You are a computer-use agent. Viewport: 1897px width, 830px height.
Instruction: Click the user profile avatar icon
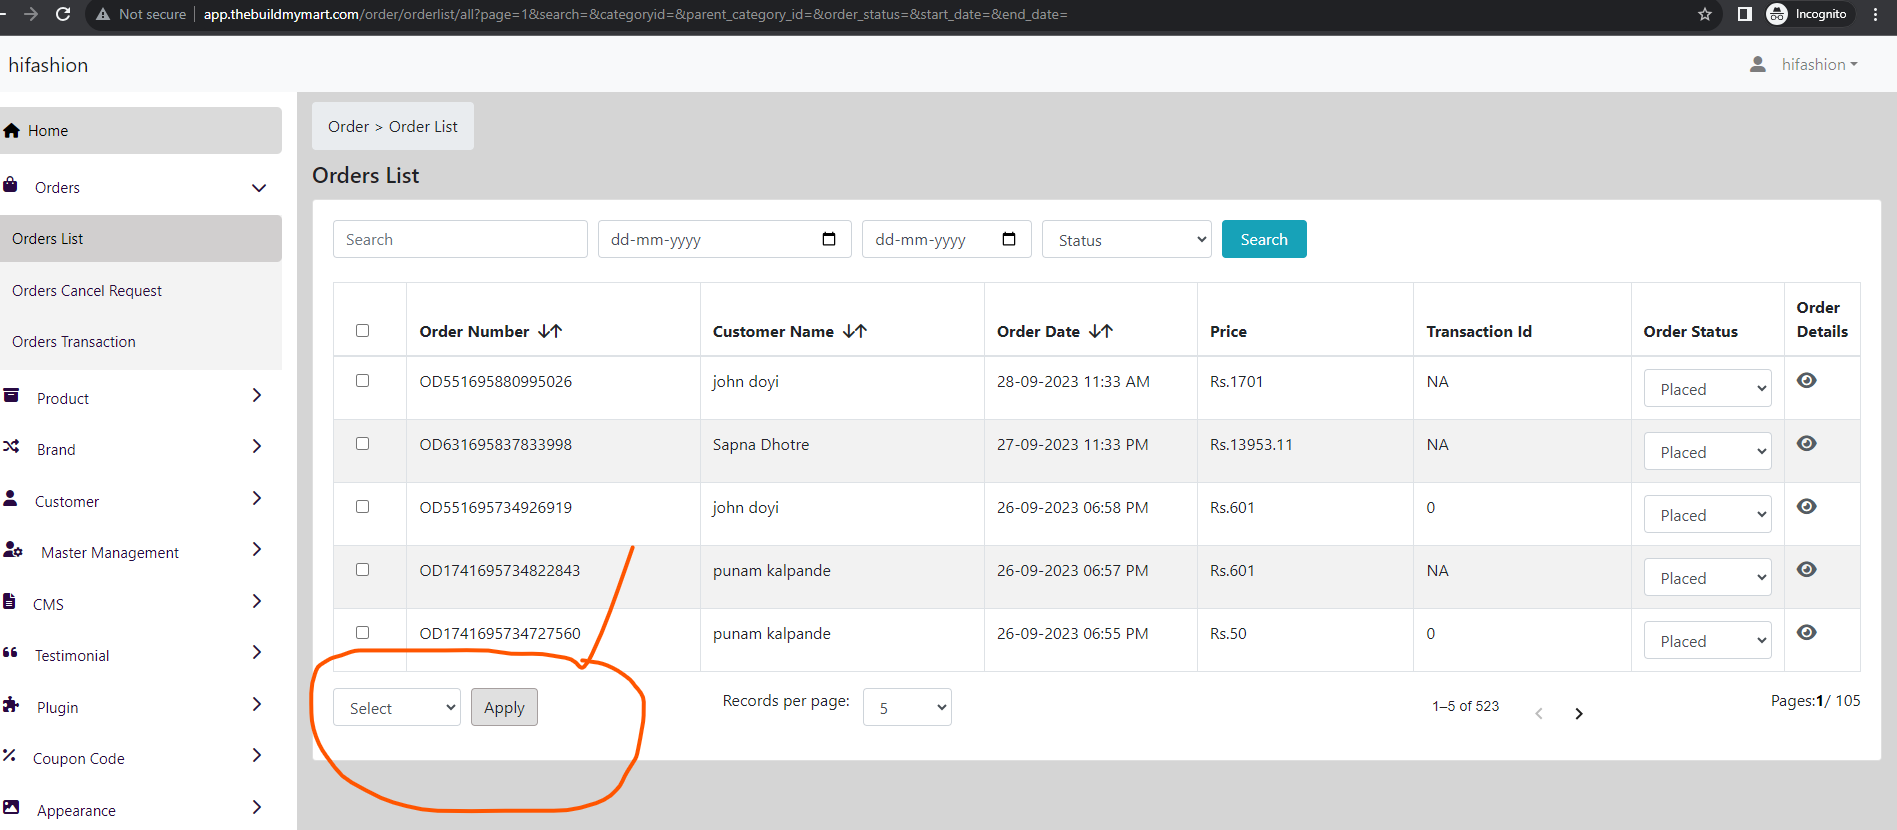point(1758,64)
